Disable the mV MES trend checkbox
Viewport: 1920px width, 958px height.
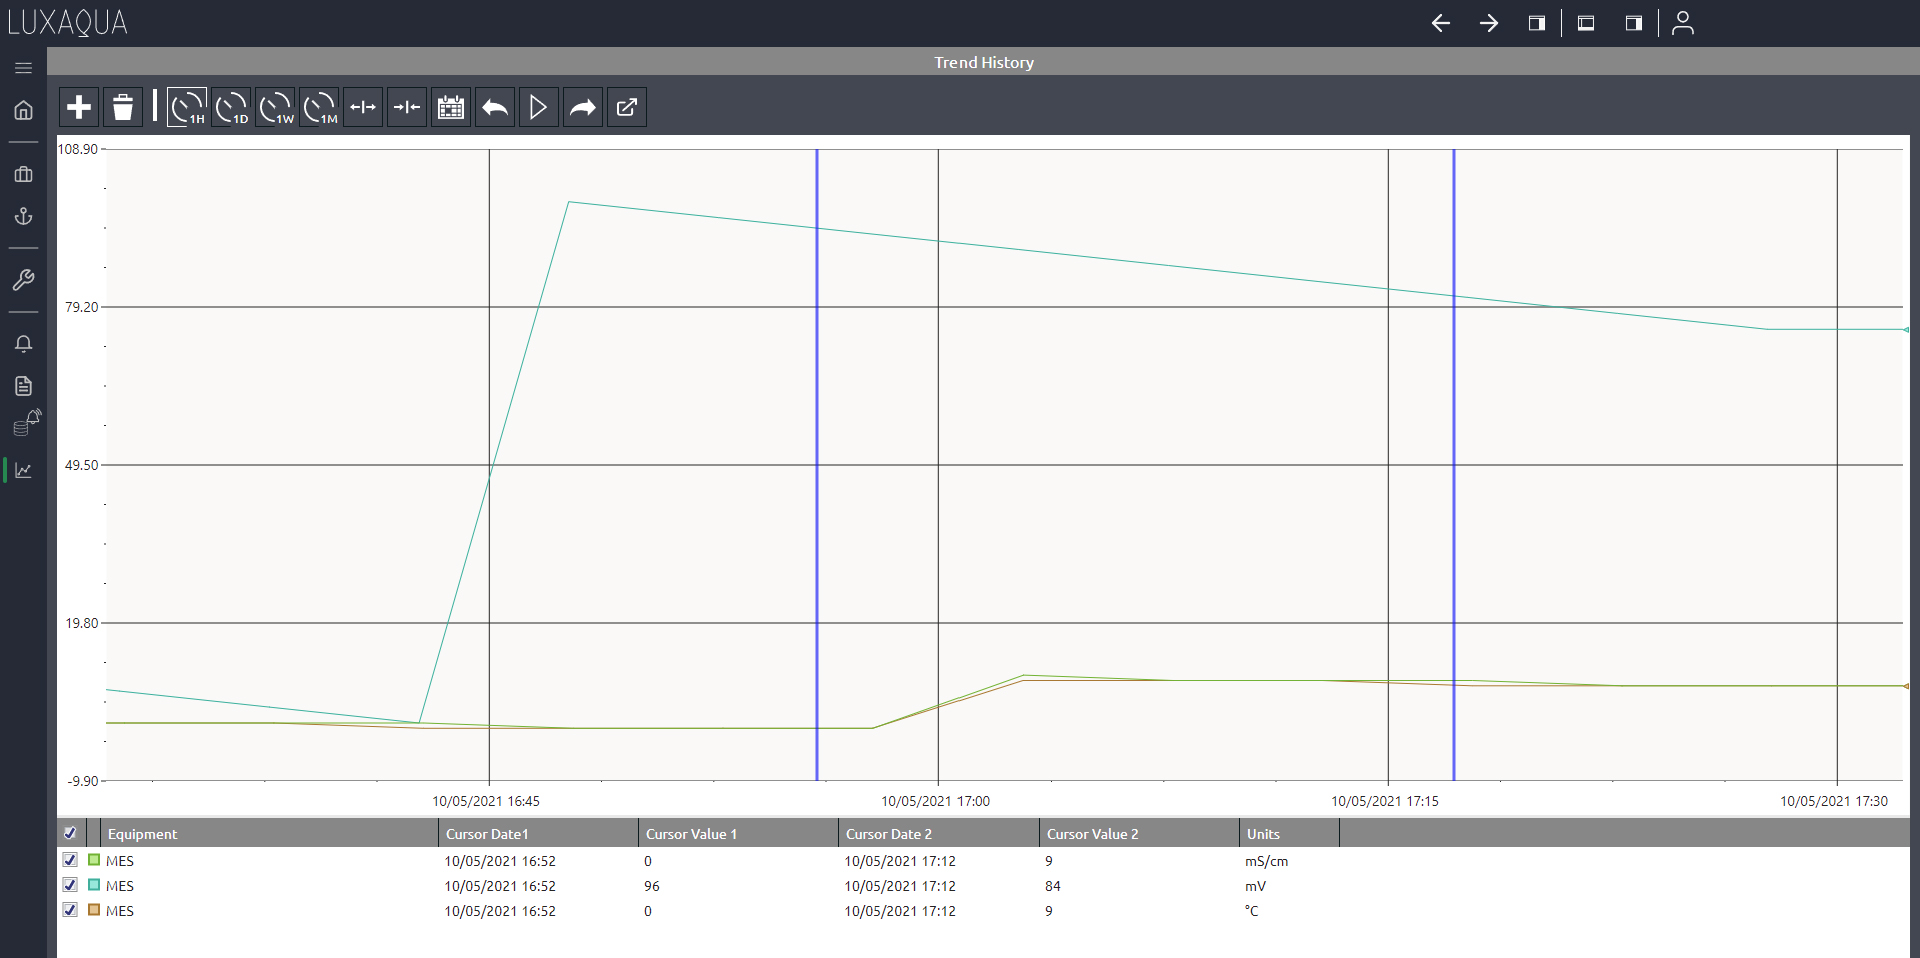[x=70, y=885]
